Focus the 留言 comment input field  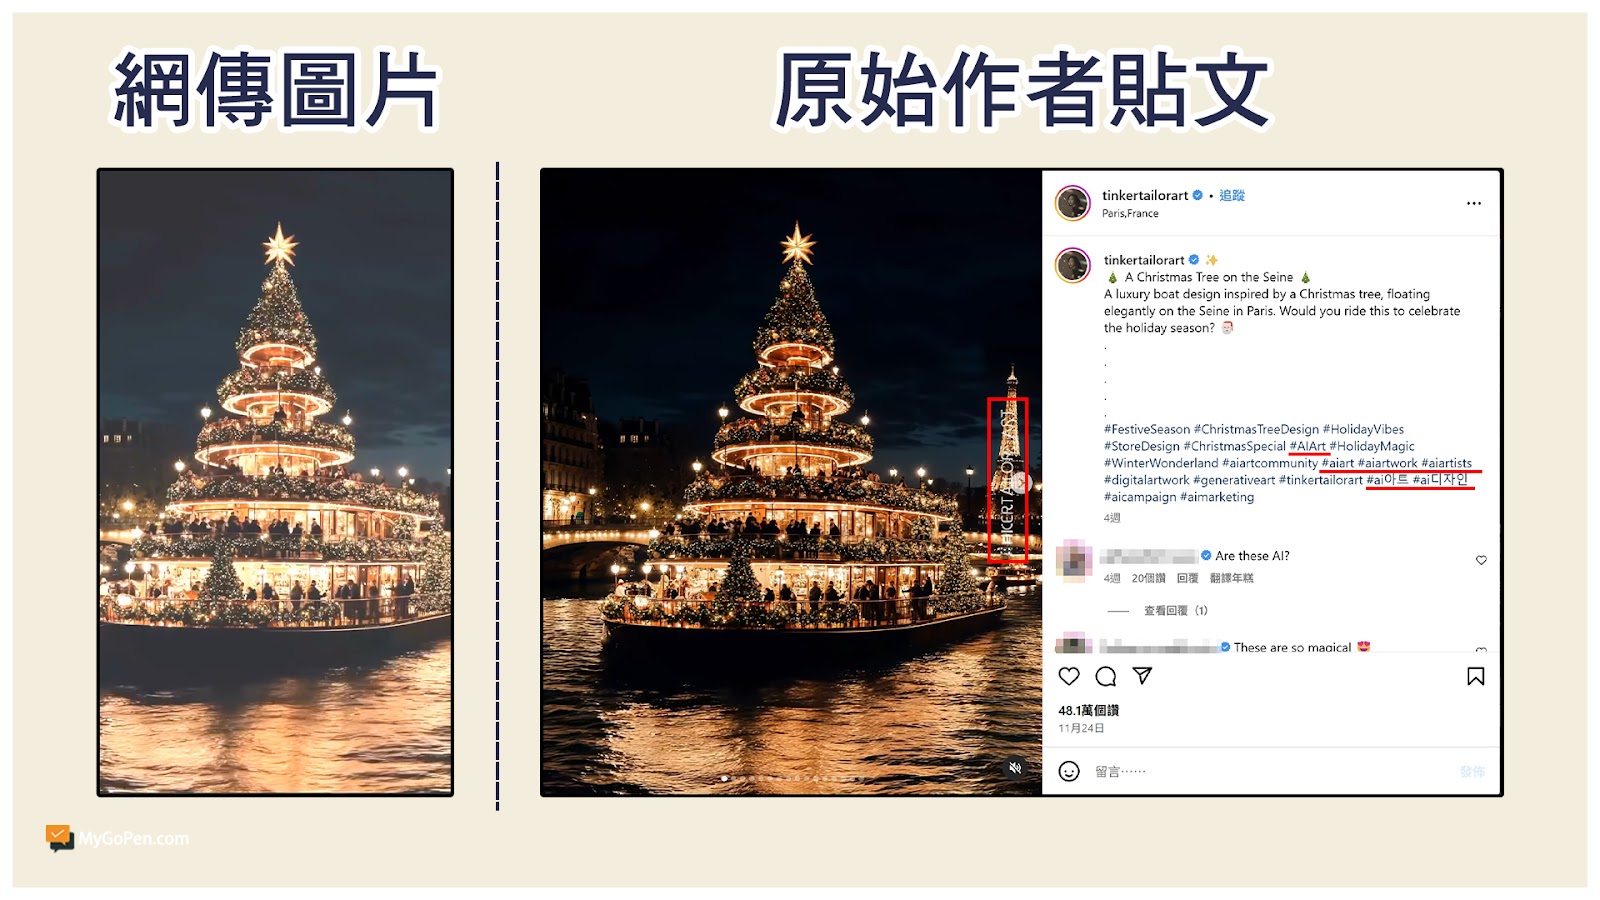coord(1270,771)
